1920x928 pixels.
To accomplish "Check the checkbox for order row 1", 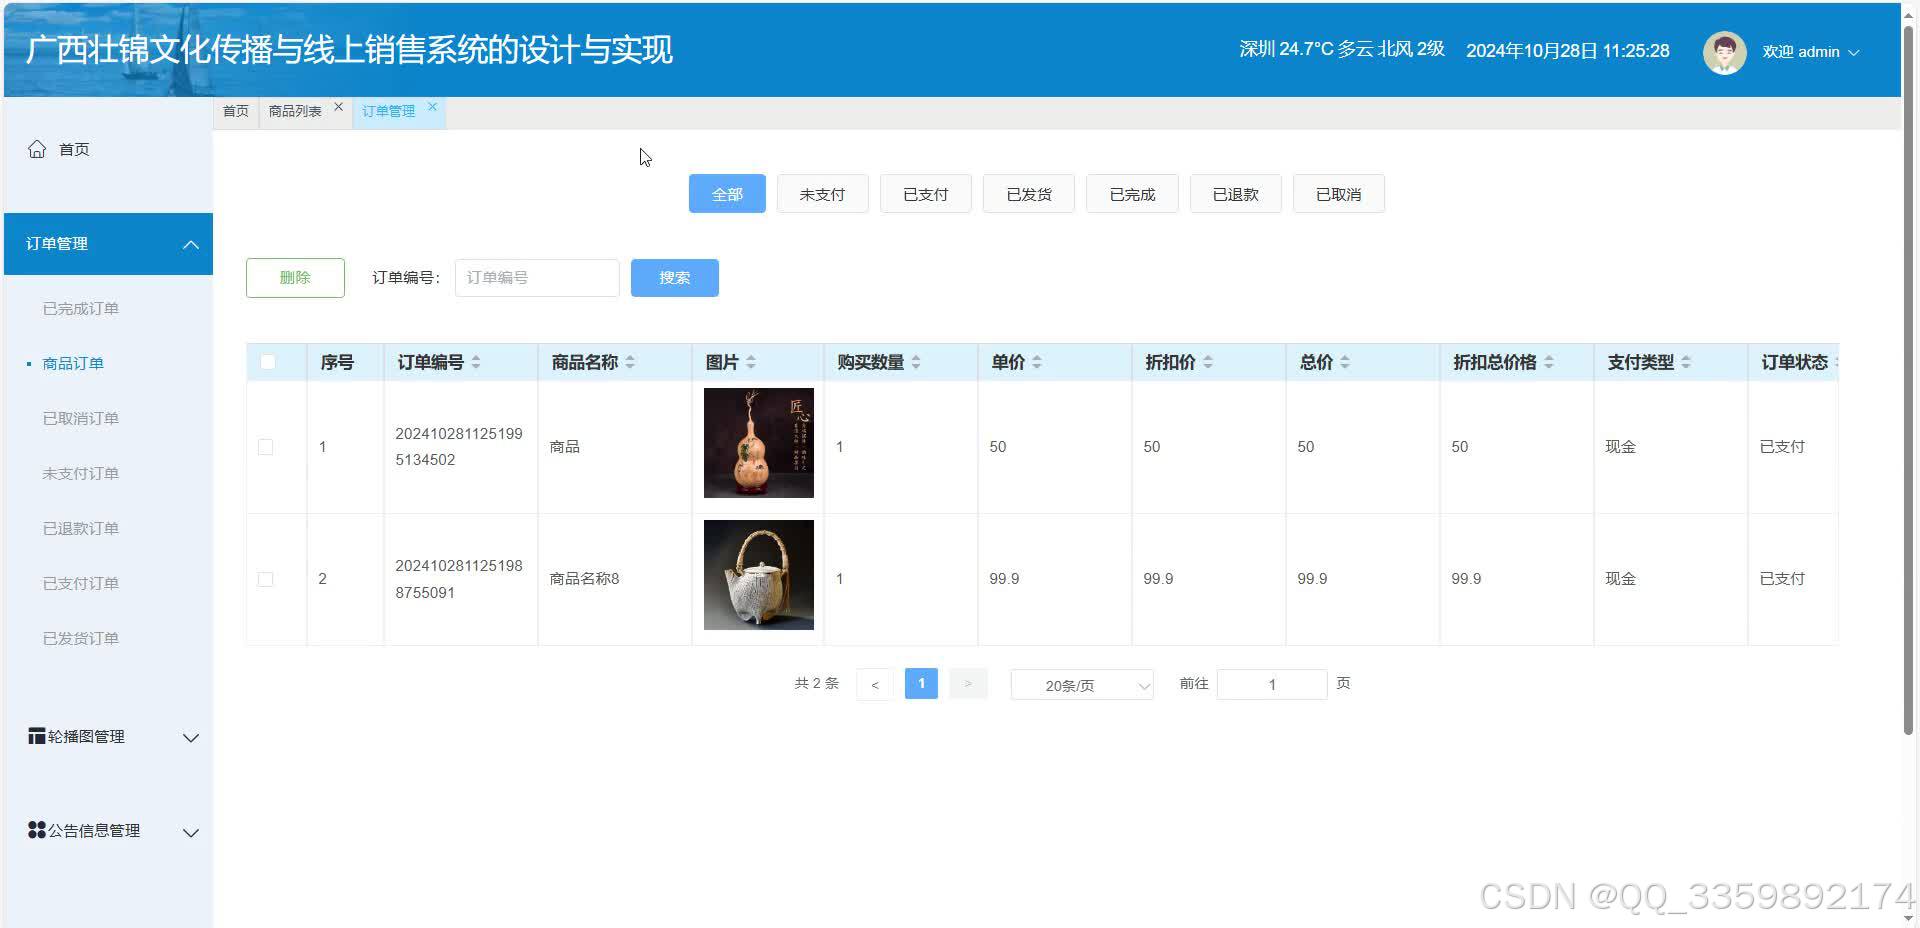I will point(265,447).
